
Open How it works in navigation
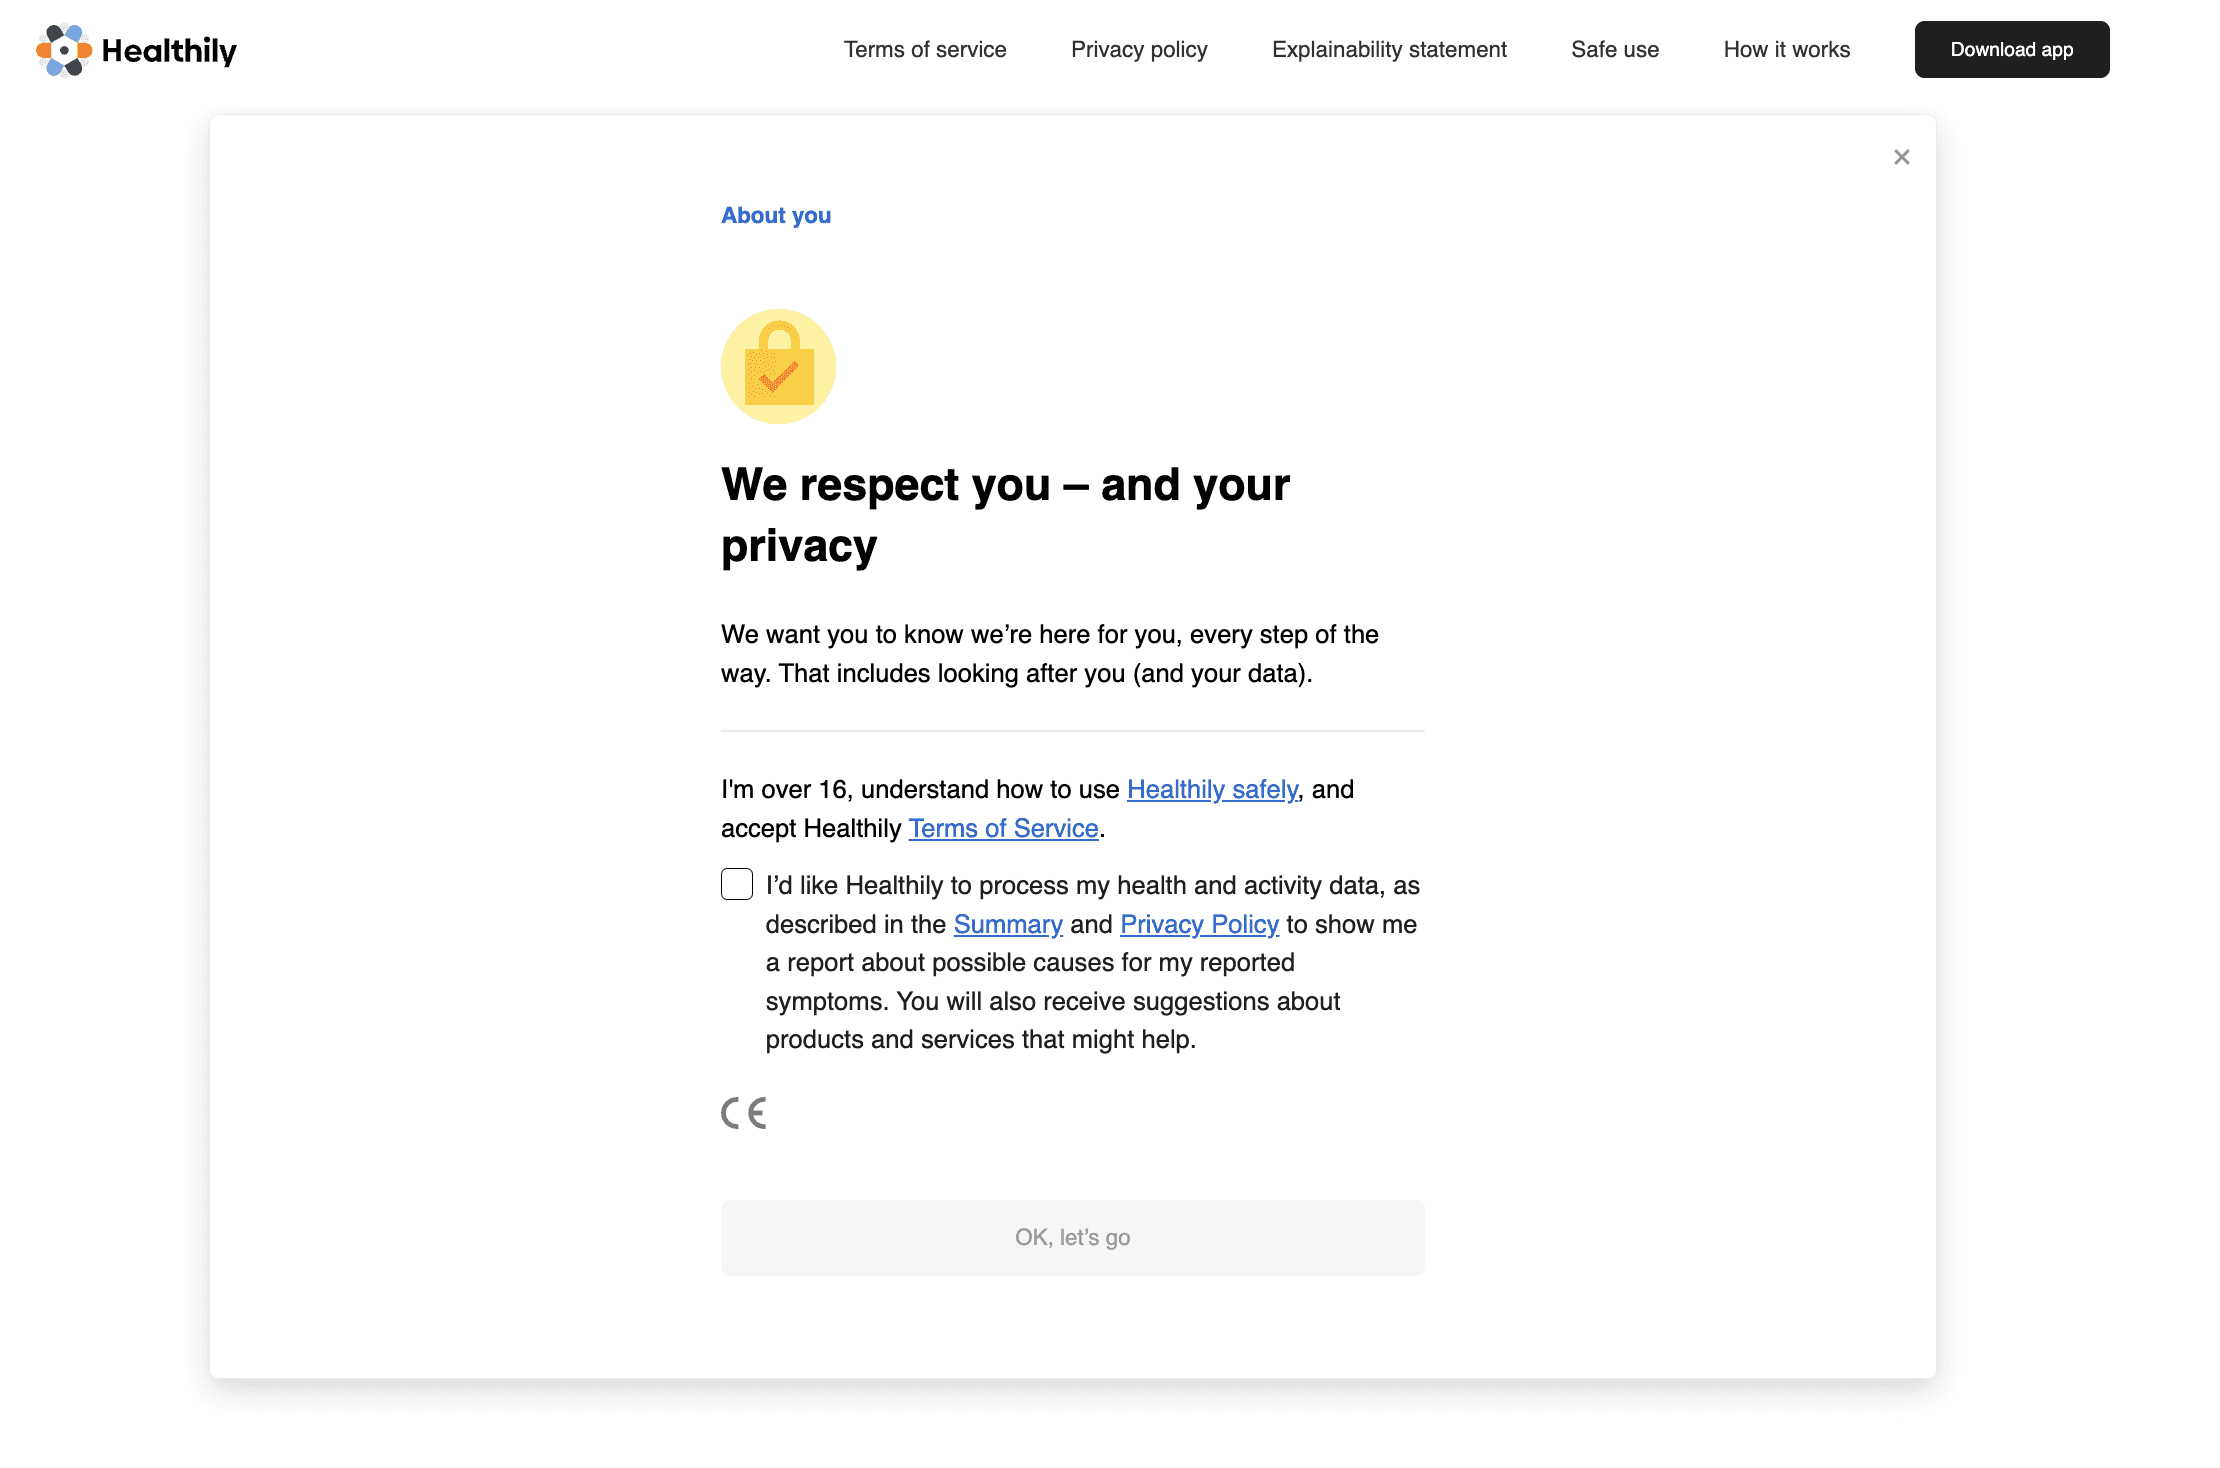tap(1787, 50)
